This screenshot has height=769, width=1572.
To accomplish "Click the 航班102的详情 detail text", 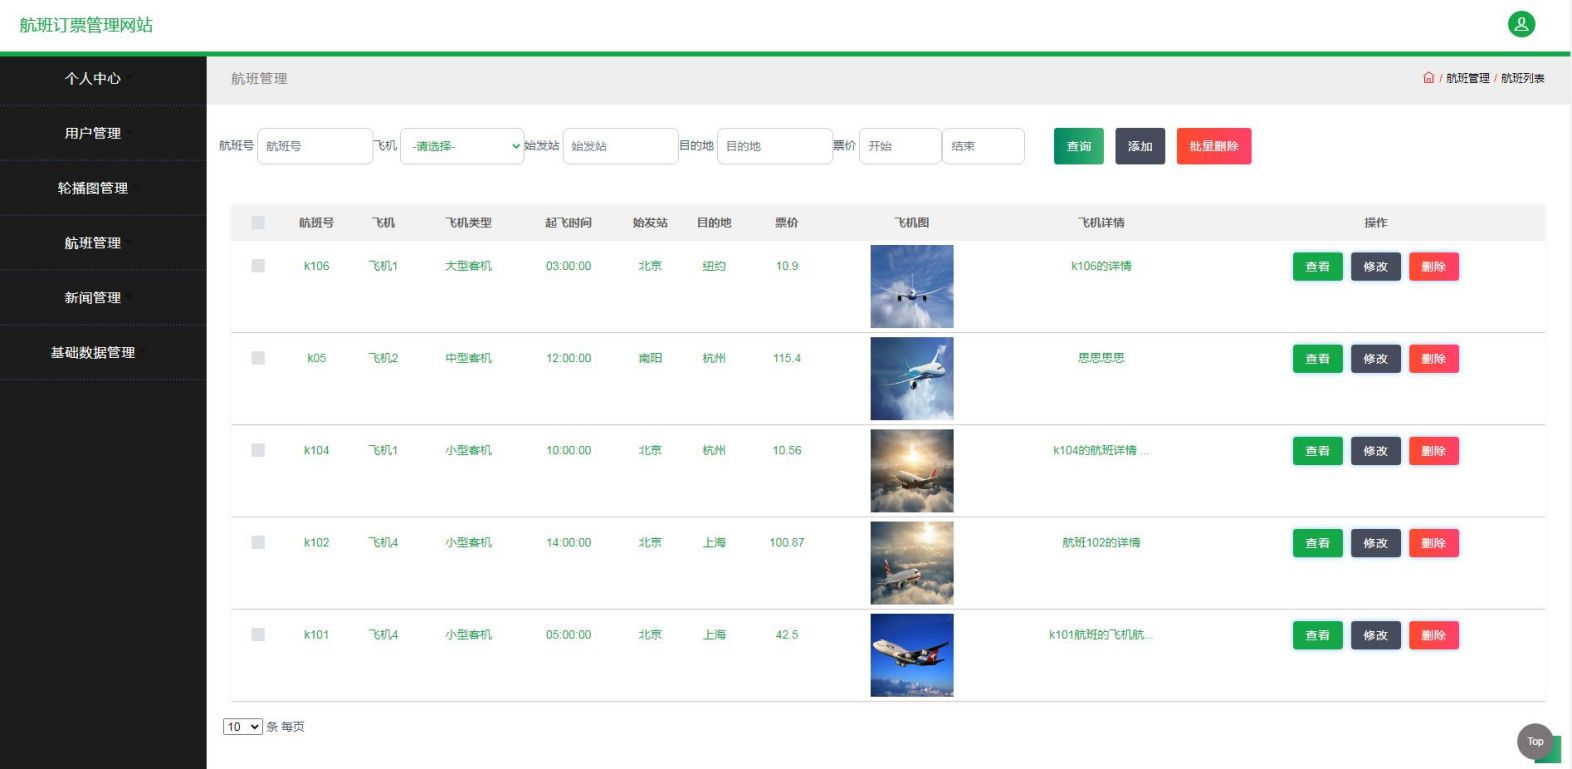I will [x=1101, y=542].
